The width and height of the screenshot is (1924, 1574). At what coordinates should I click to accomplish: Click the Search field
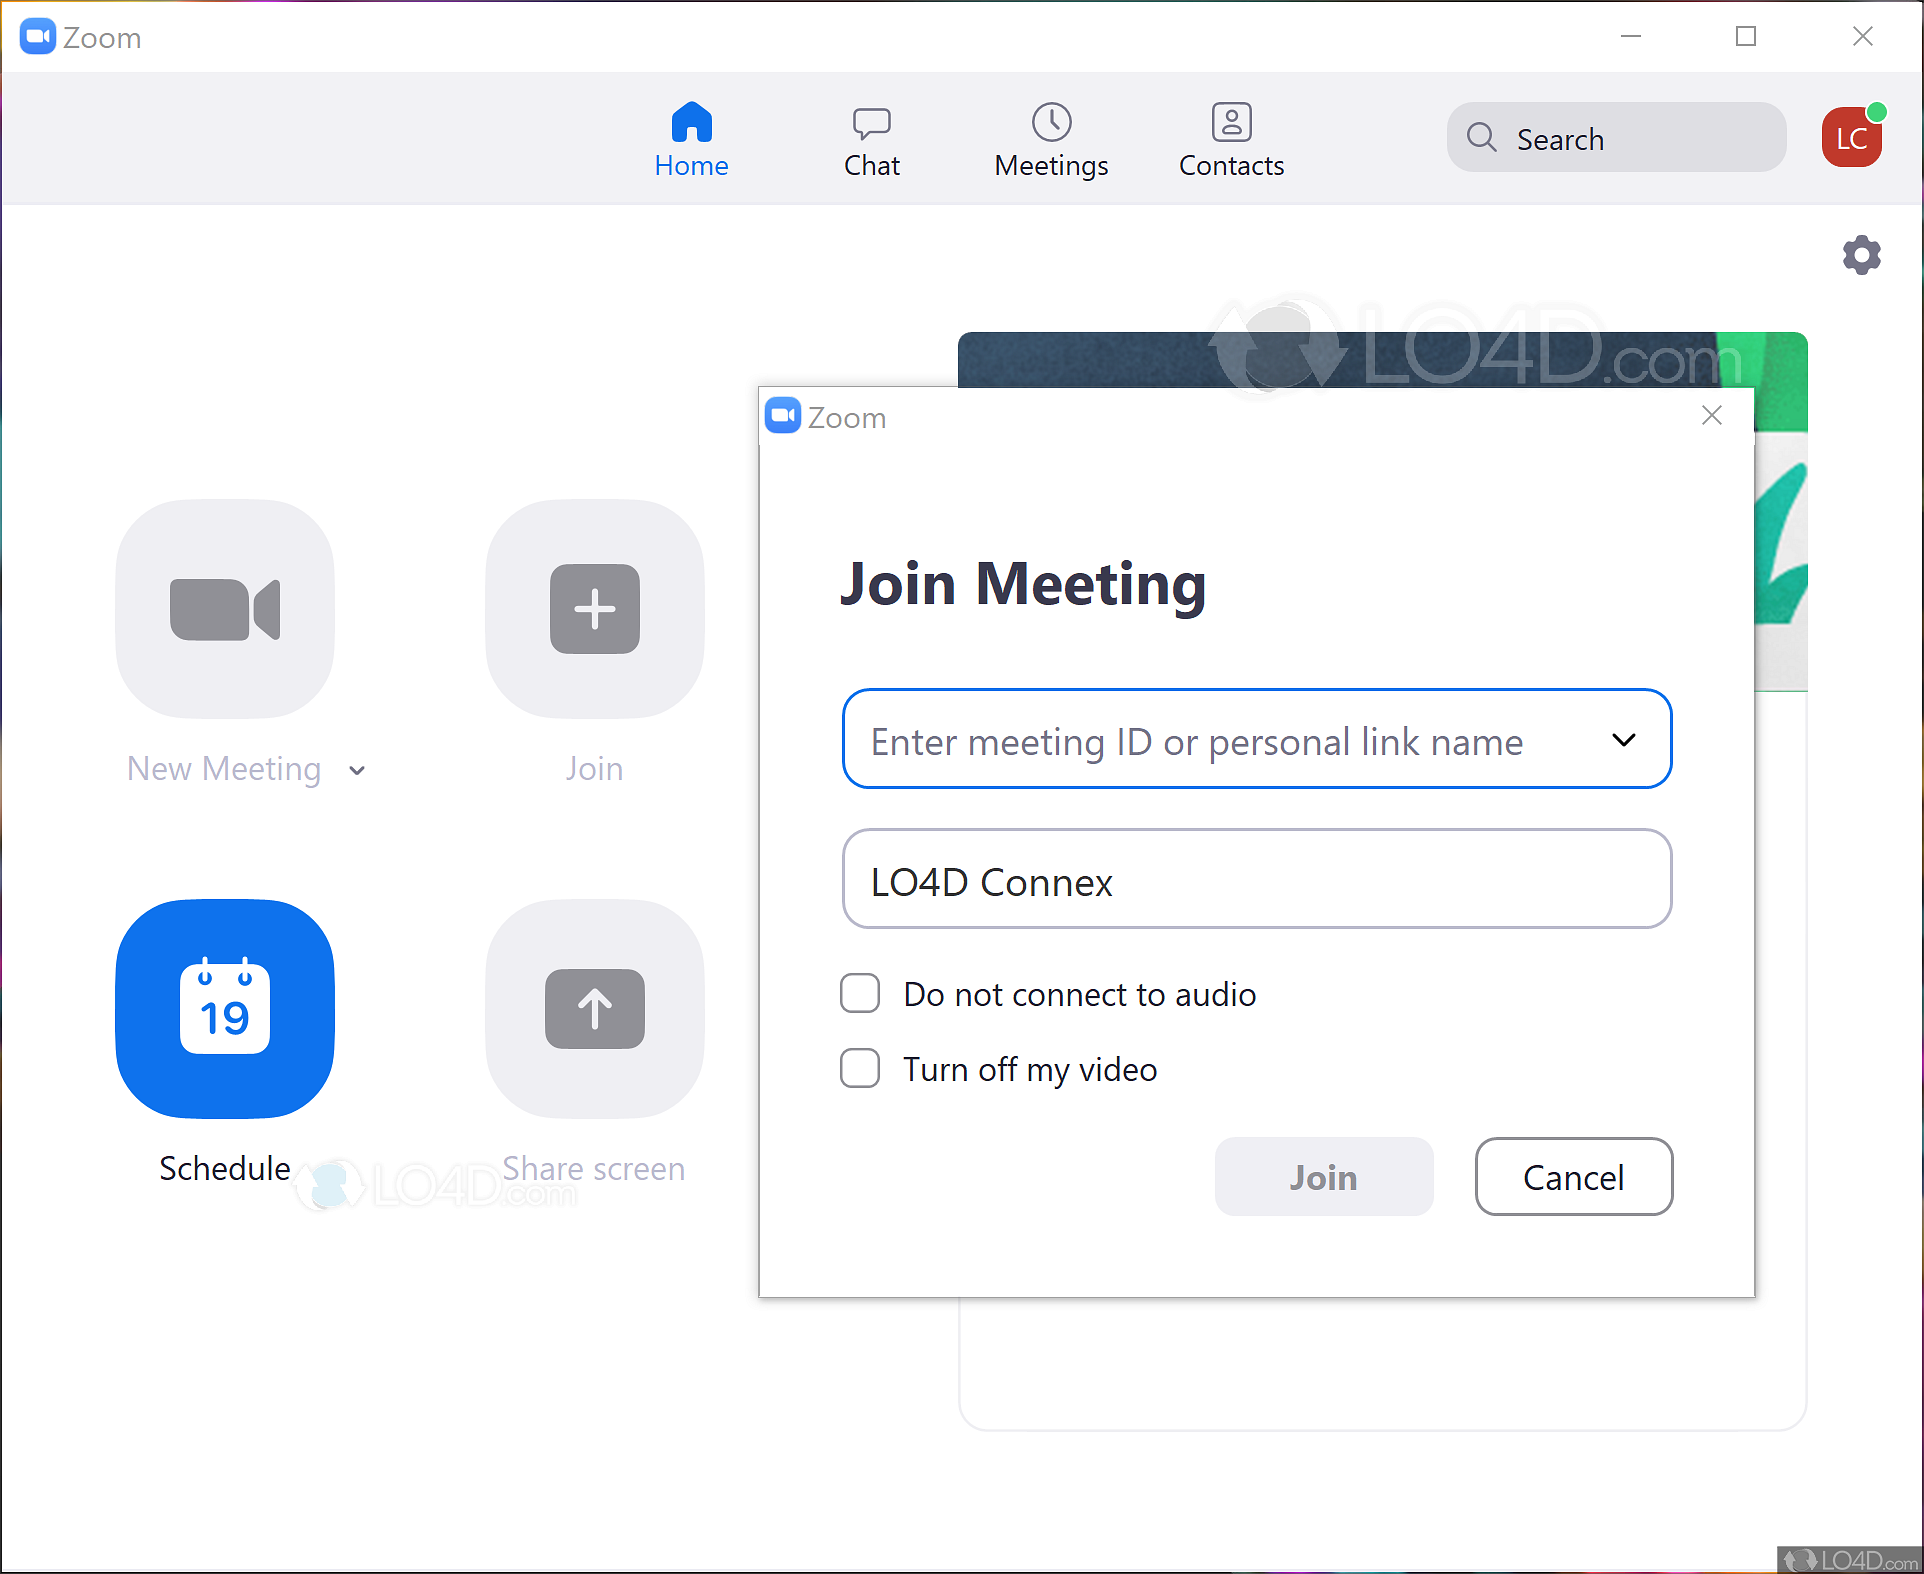click(1614, 138)
